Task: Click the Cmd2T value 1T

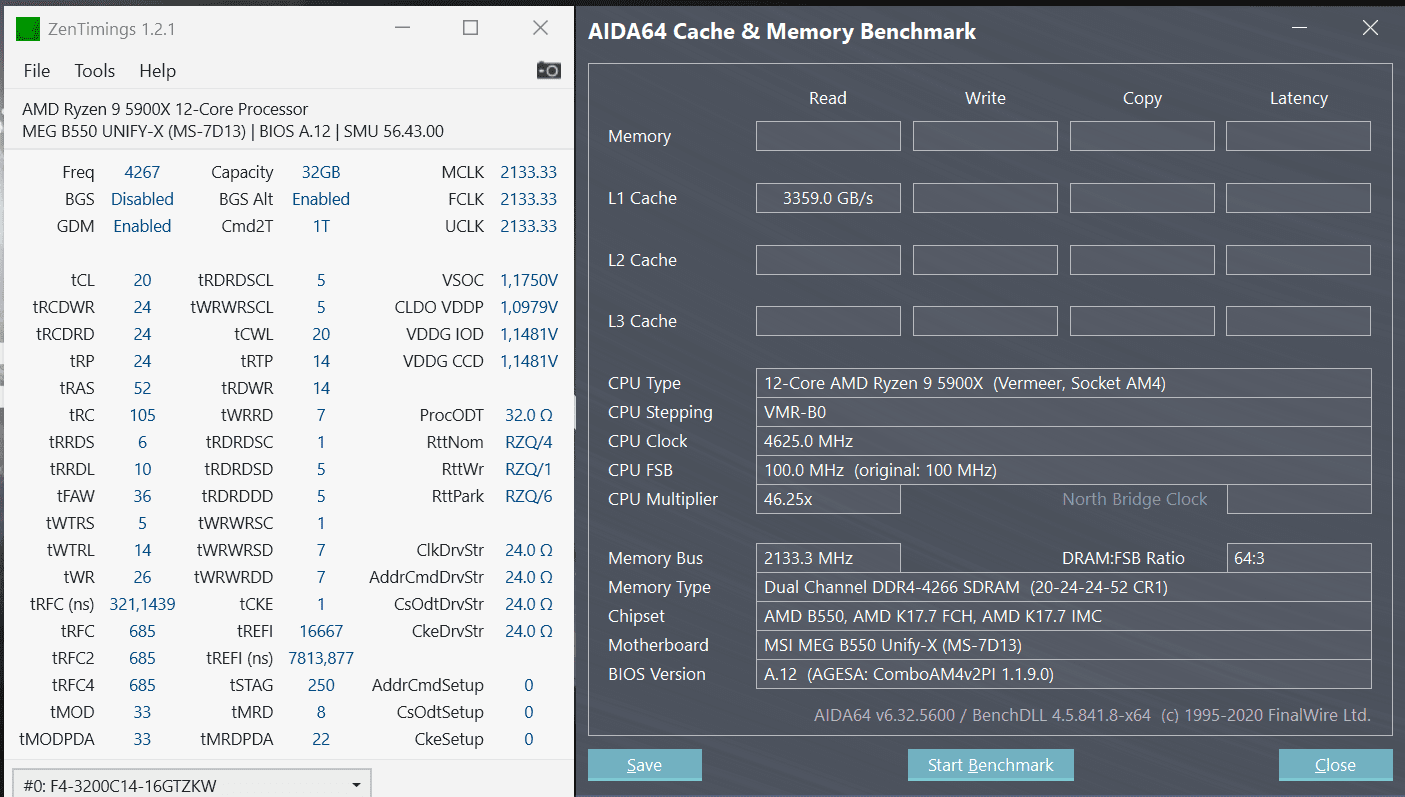Action: click(x=321, y=226)
